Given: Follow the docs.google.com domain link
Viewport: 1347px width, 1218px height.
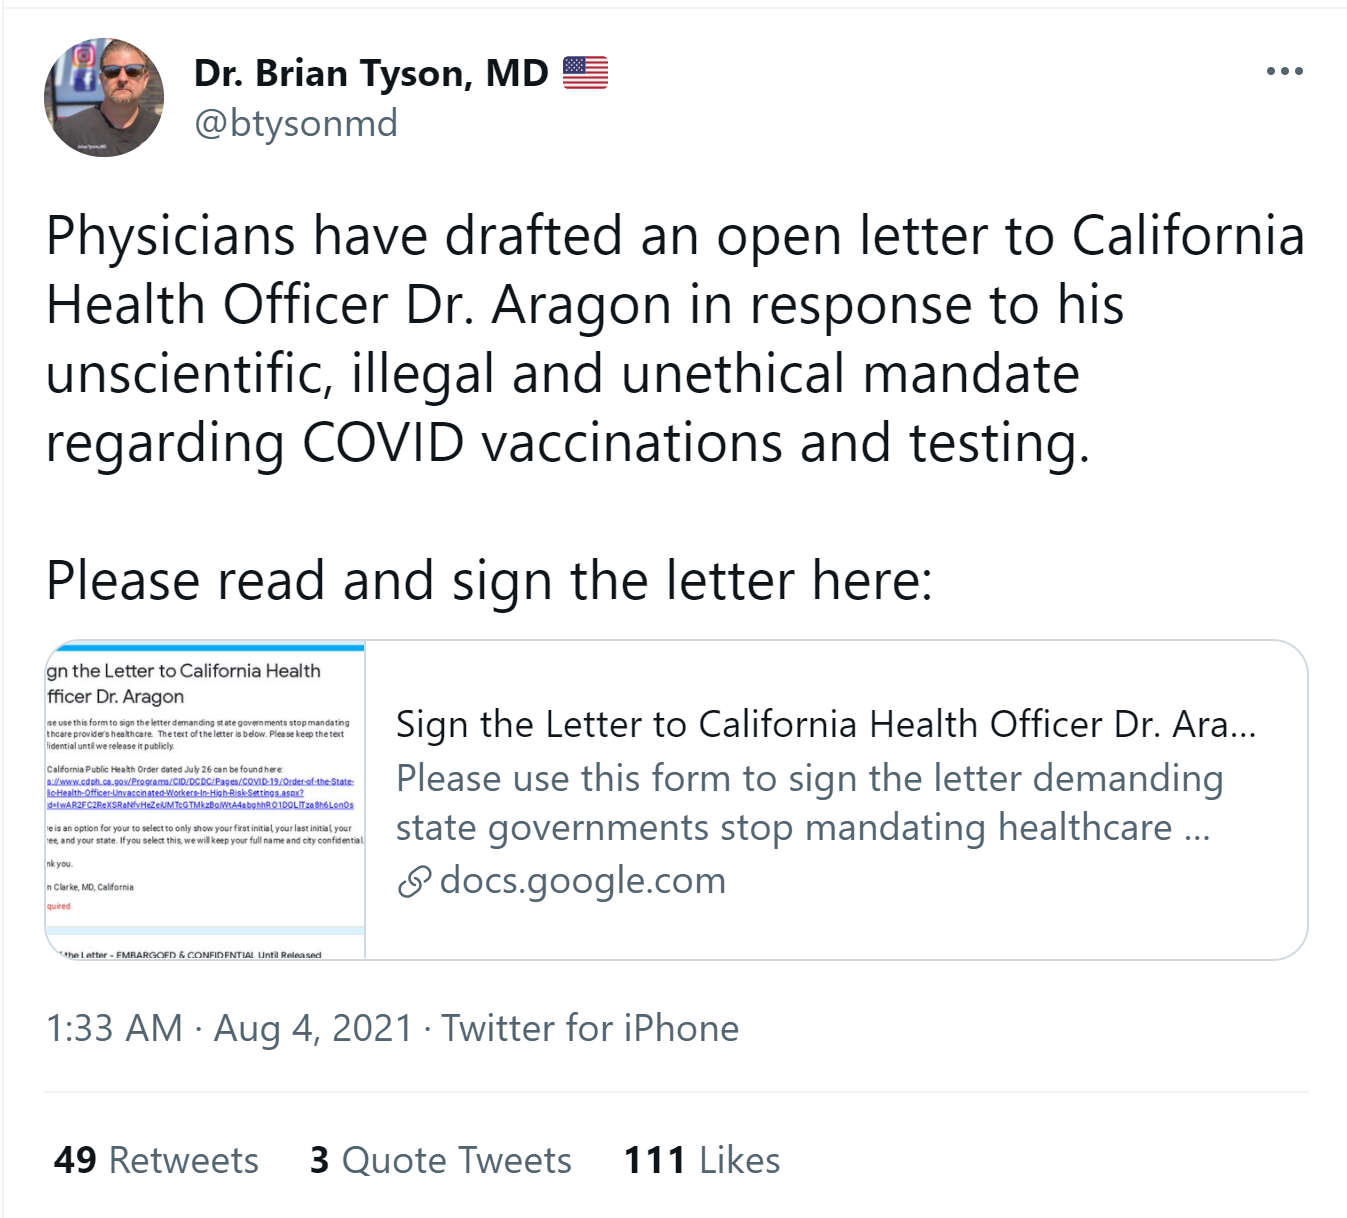Looking at the screenshot, I should (x=582, y=881).
